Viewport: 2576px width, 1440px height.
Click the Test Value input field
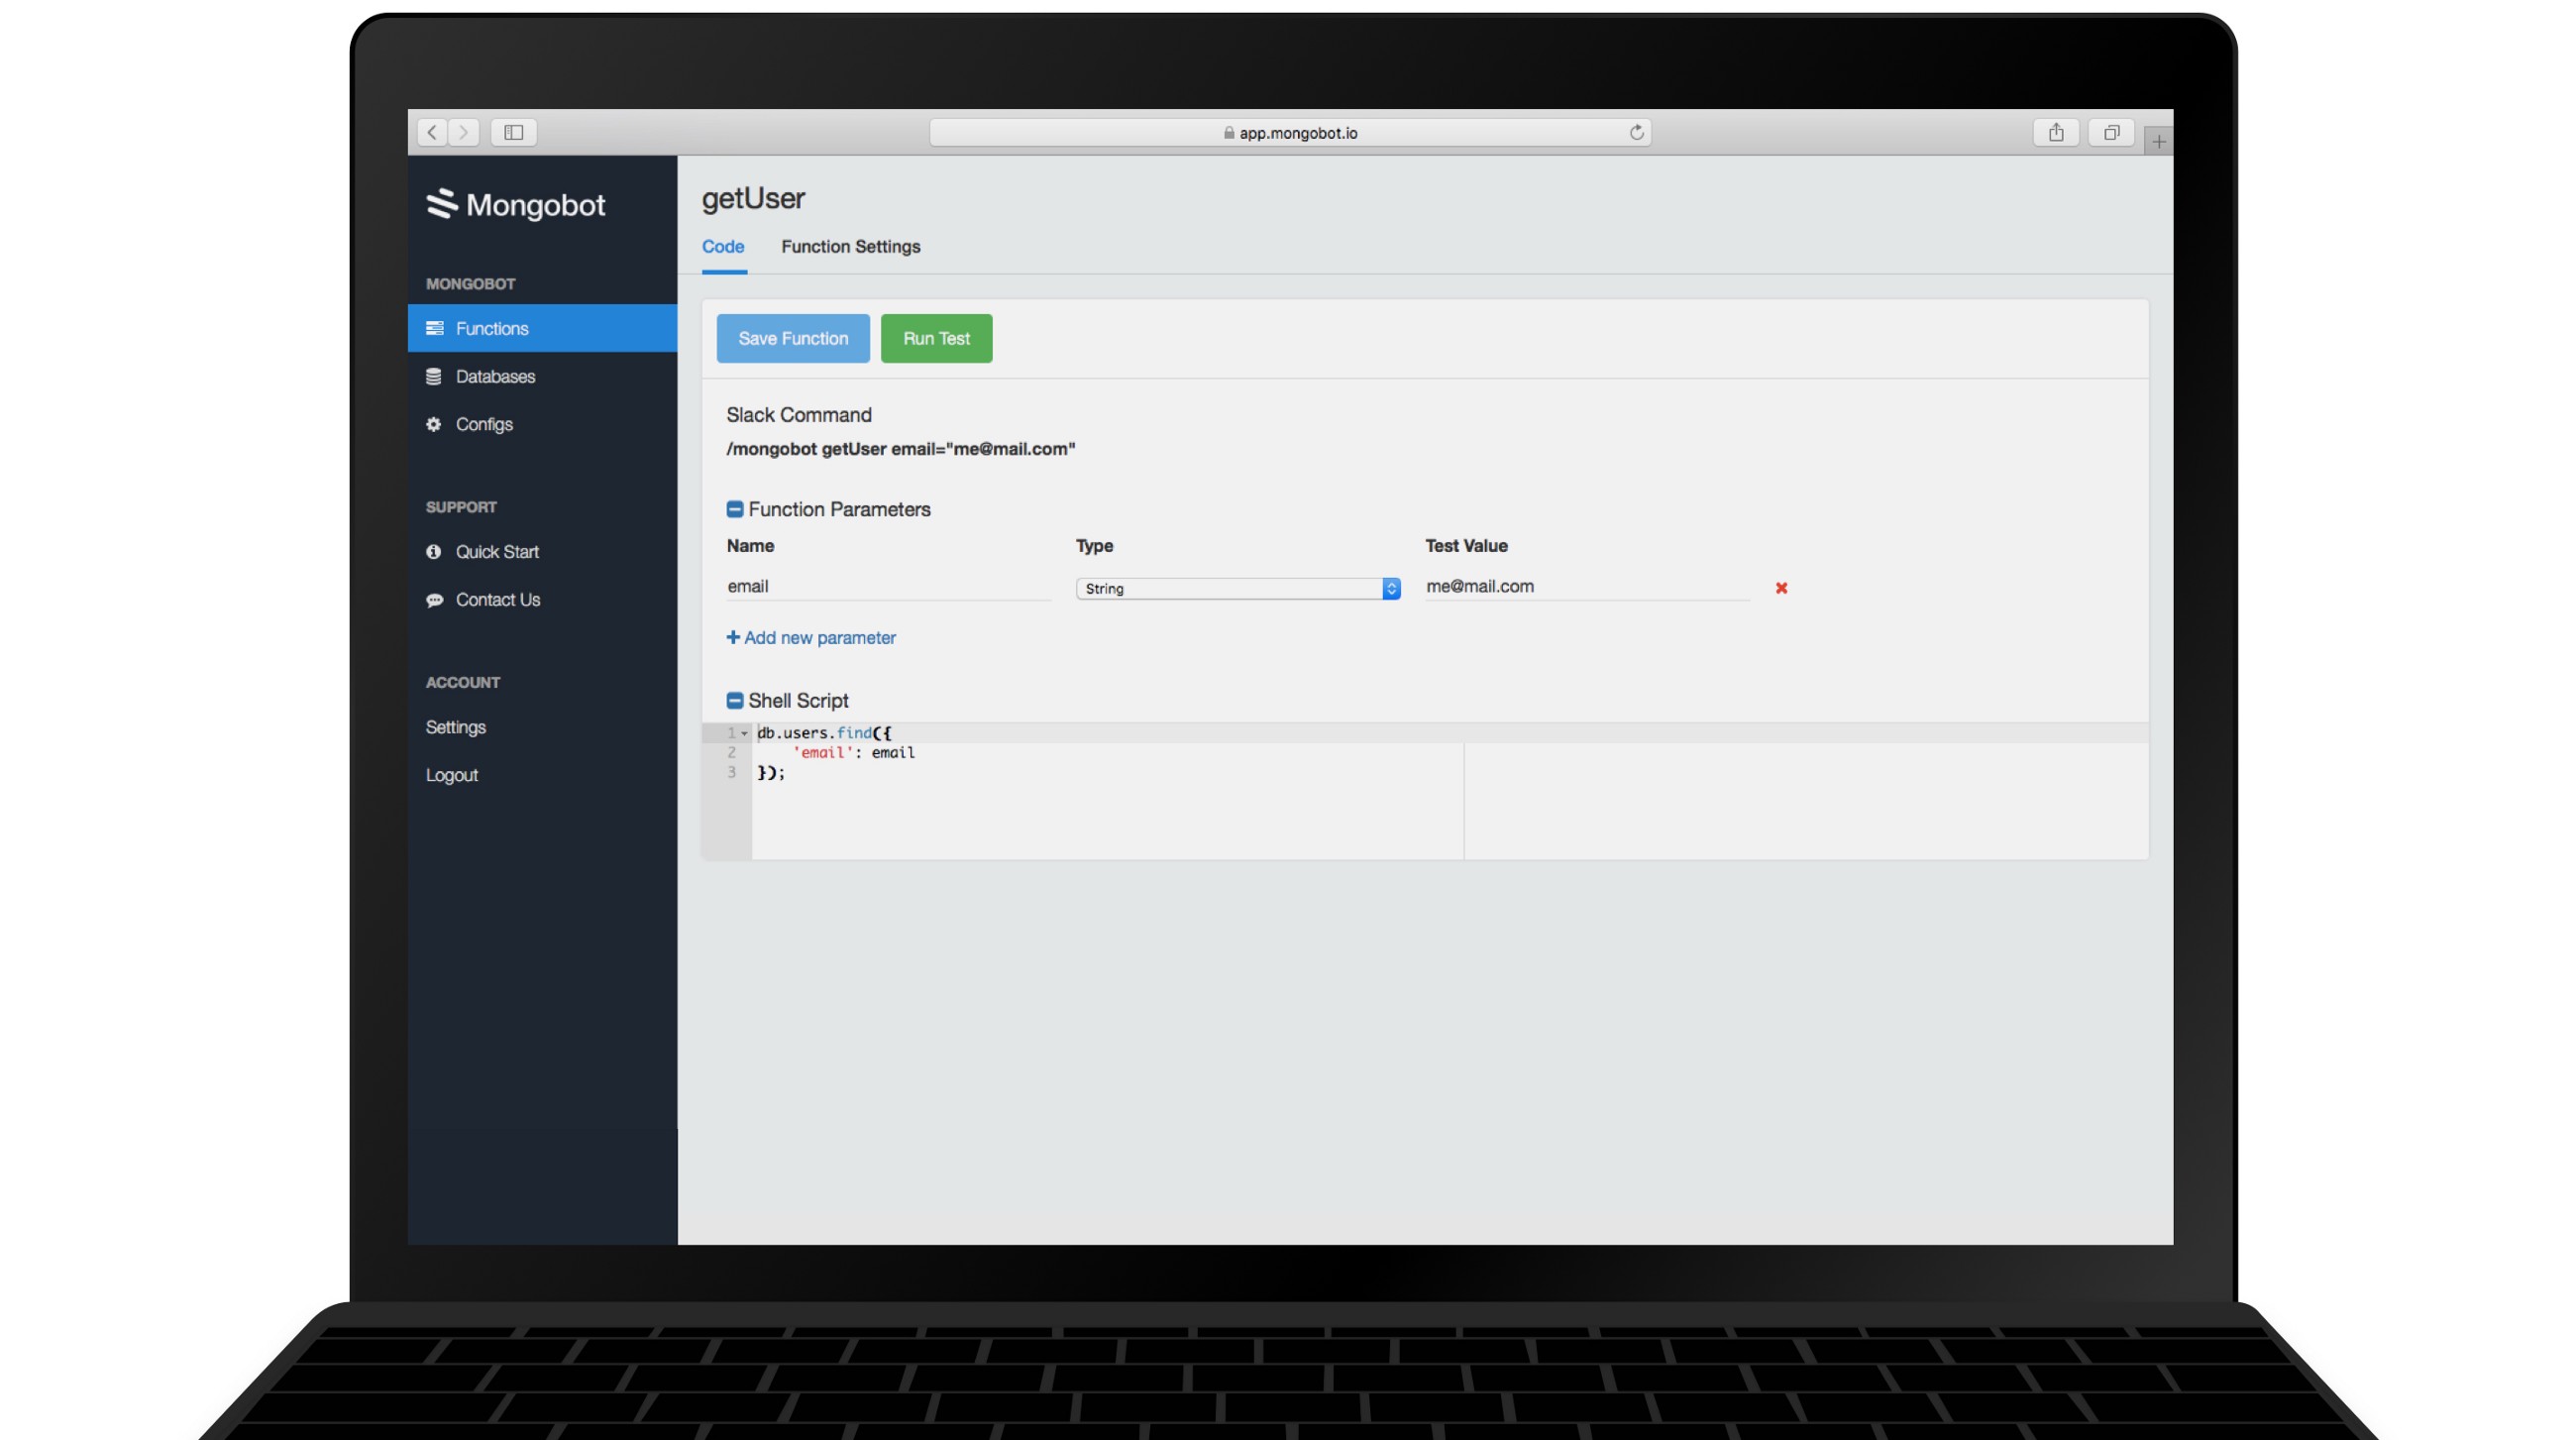[1586, 587]
